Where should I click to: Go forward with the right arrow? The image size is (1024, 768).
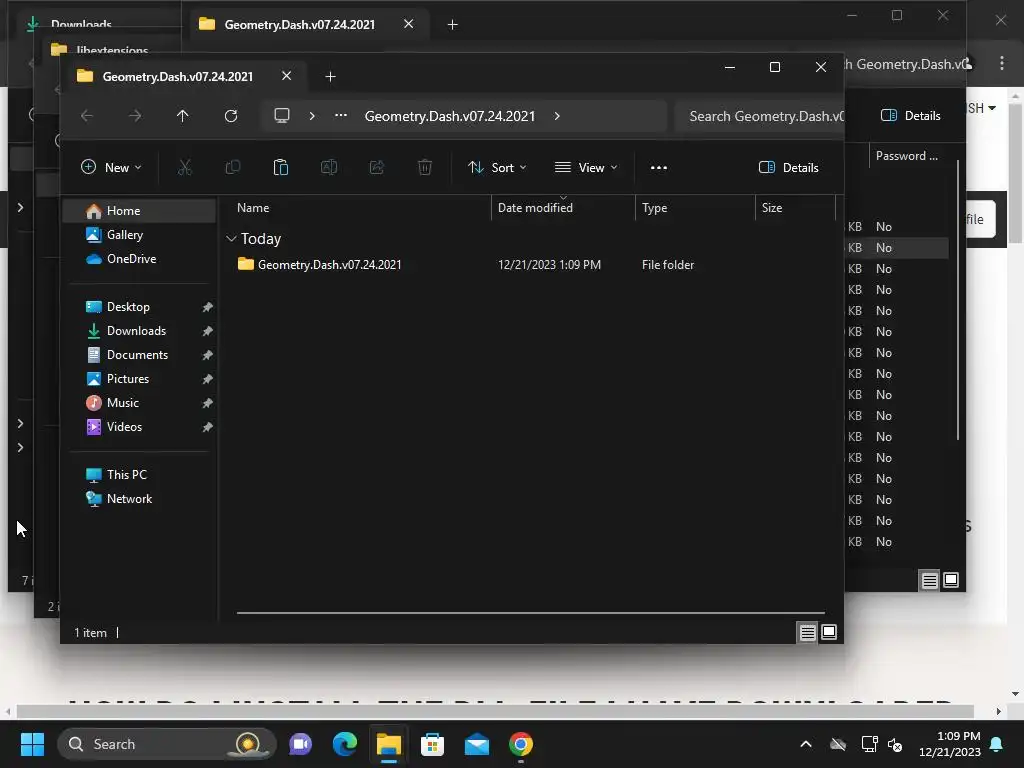pyautogui.click(x=135, y=116)
